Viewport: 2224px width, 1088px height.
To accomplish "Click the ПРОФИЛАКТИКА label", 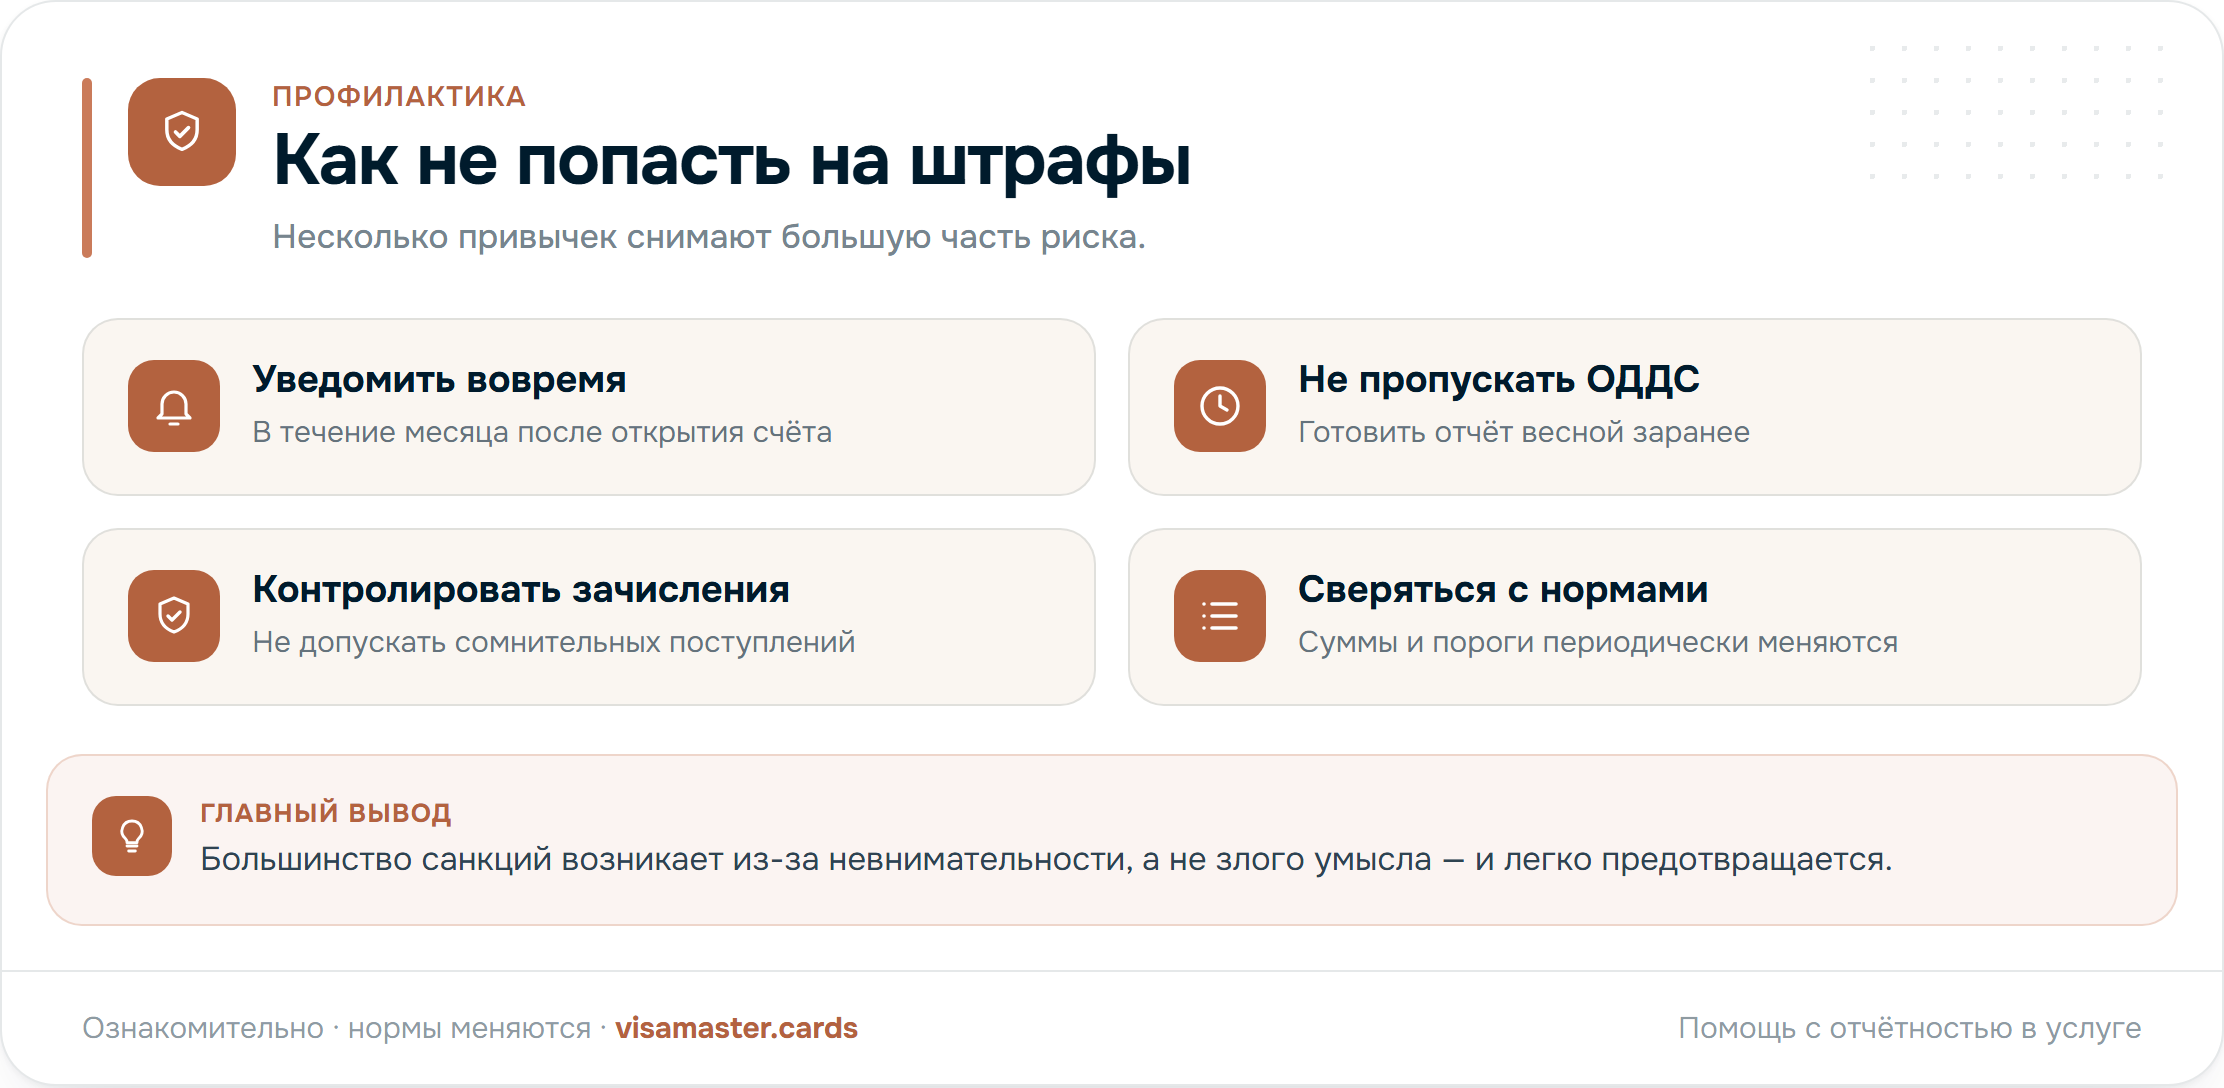I will point(399,96).
